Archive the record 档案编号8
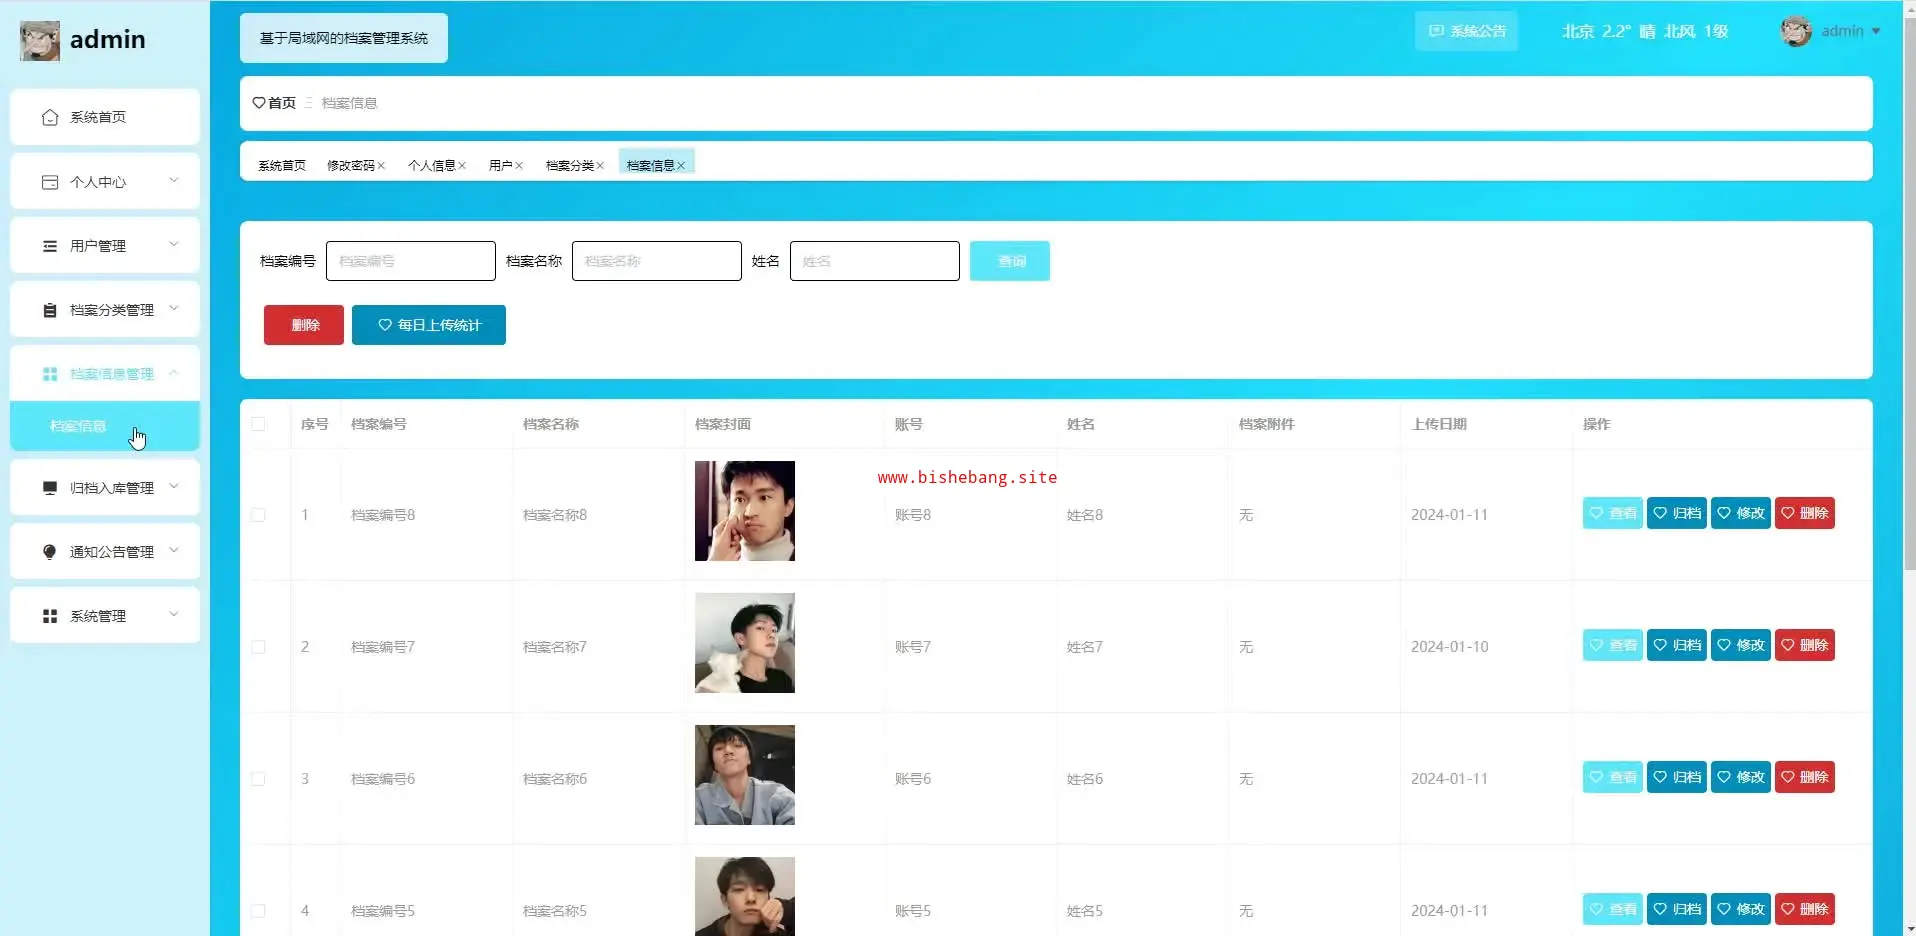 (1677, 513)
